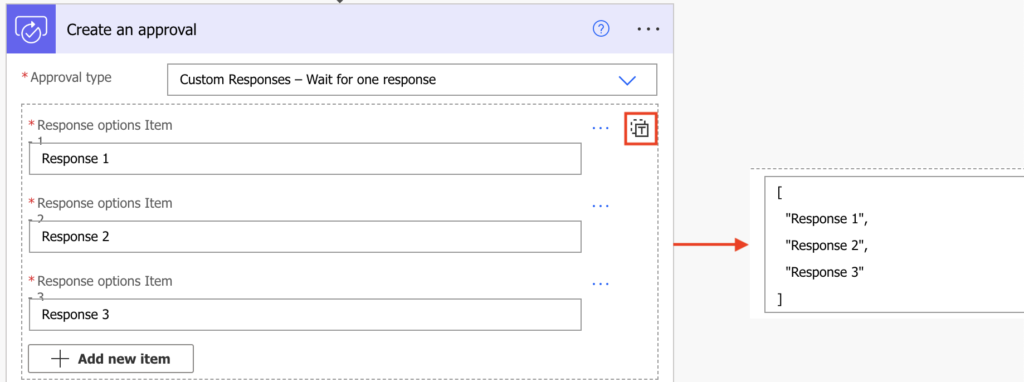Image resolution: width=1024 pixels, height=382 pixels.
Task: Click the Response 2 input field
Action: click(x=305, y=236)
